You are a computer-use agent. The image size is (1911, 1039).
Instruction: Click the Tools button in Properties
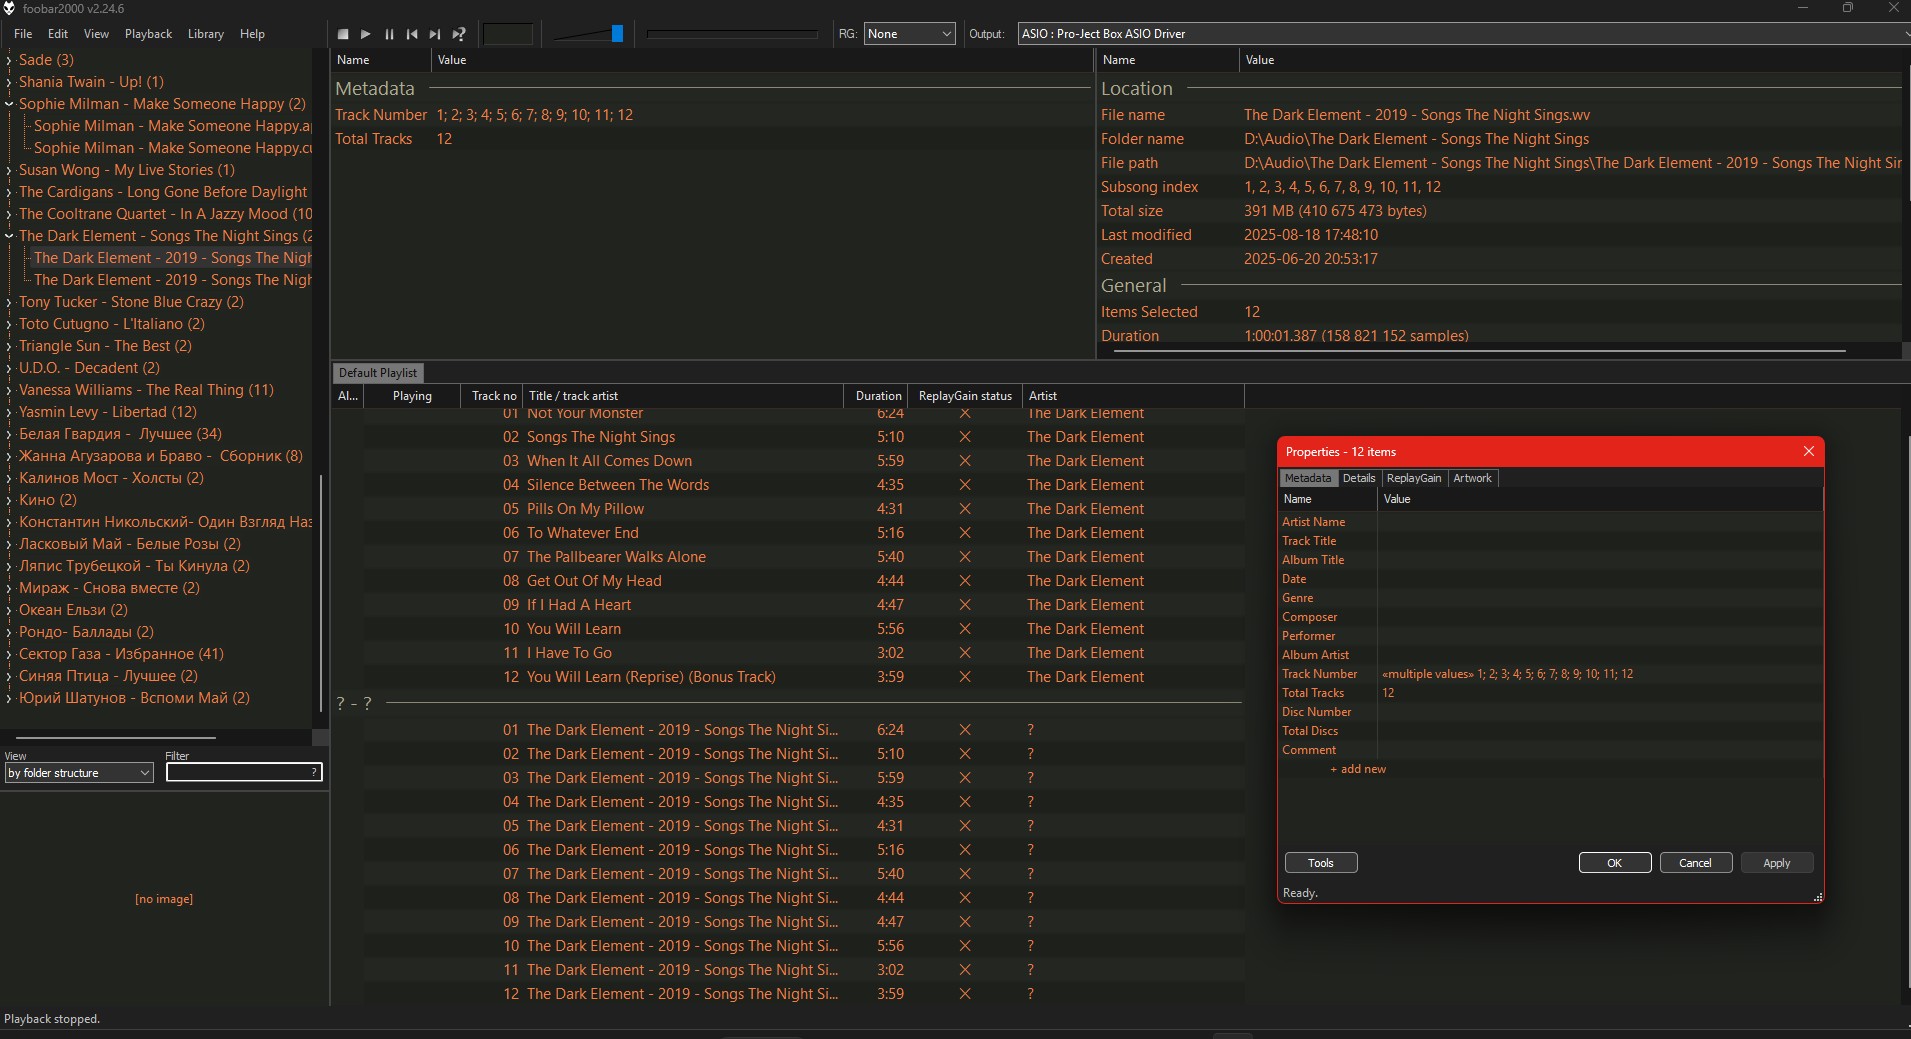click(x=1320, y=863)
